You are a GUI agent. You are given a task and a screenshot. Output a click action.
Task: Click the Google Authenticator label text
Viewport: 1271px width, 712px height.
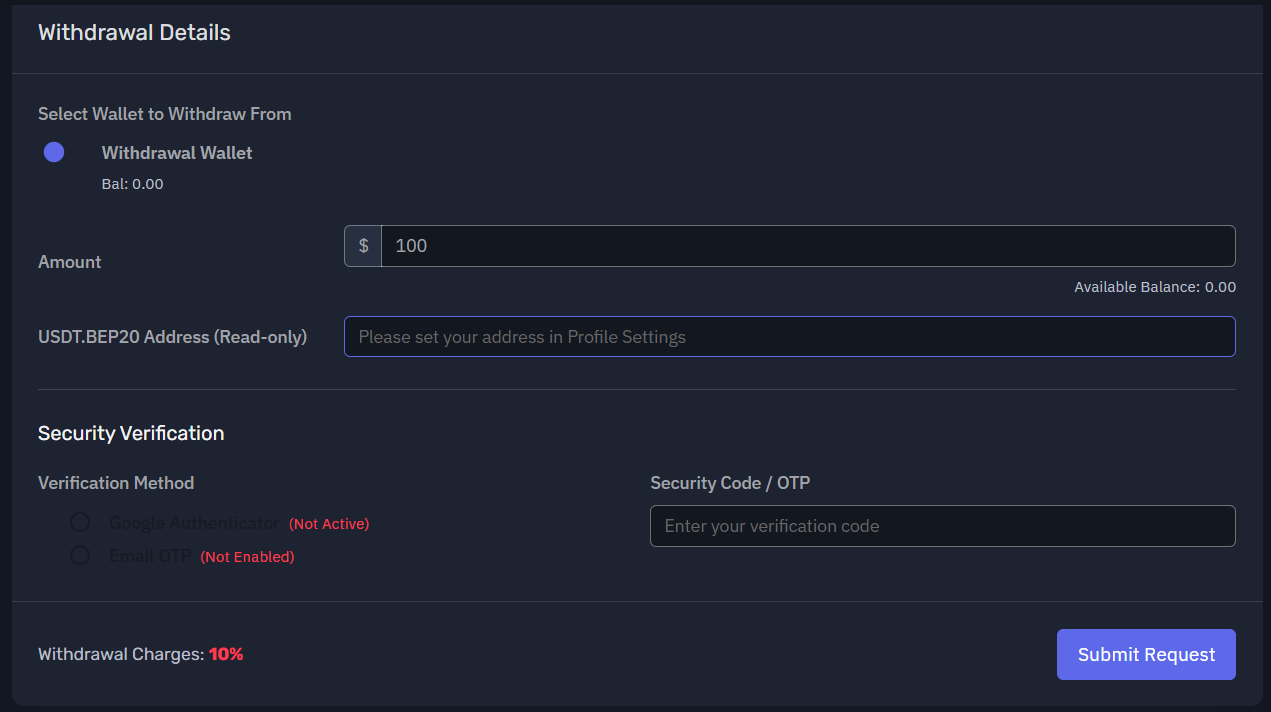194,523
